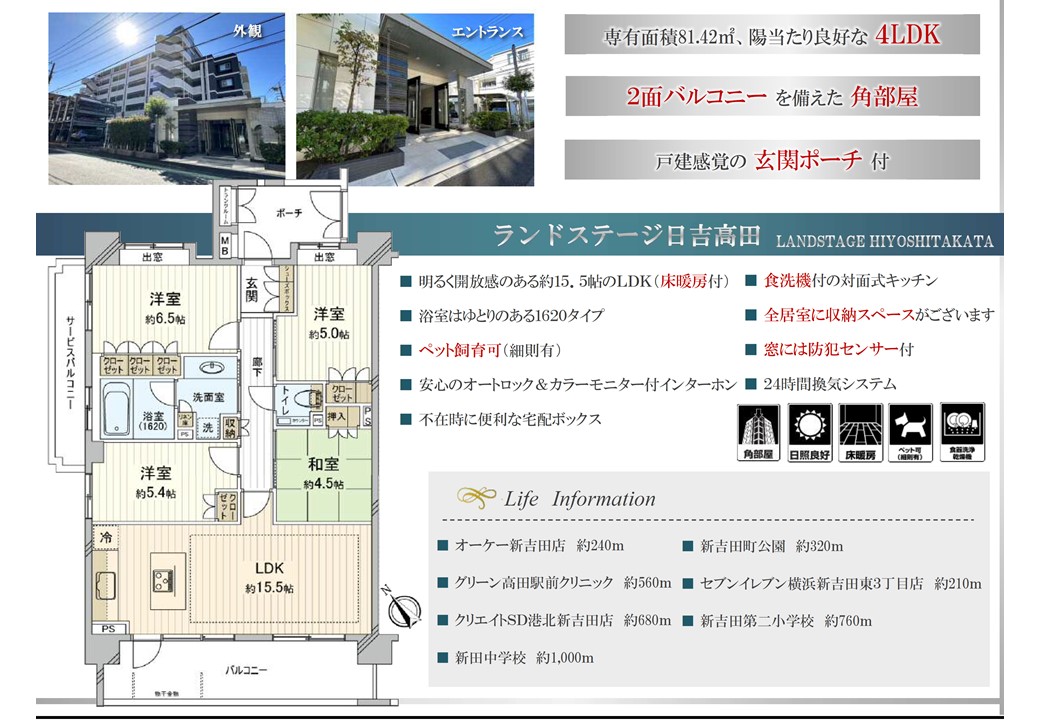Click the 日照良好 sun icon
This screenshot has width=1040, height=720.
pos(808,427)
